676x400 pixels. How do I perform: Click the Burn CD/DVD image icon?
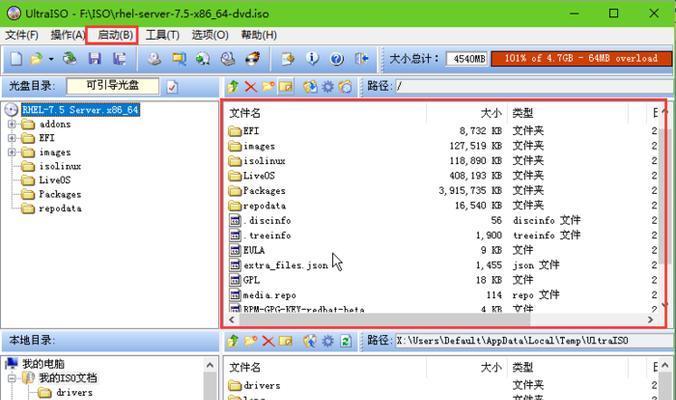(x=253, y=59)
